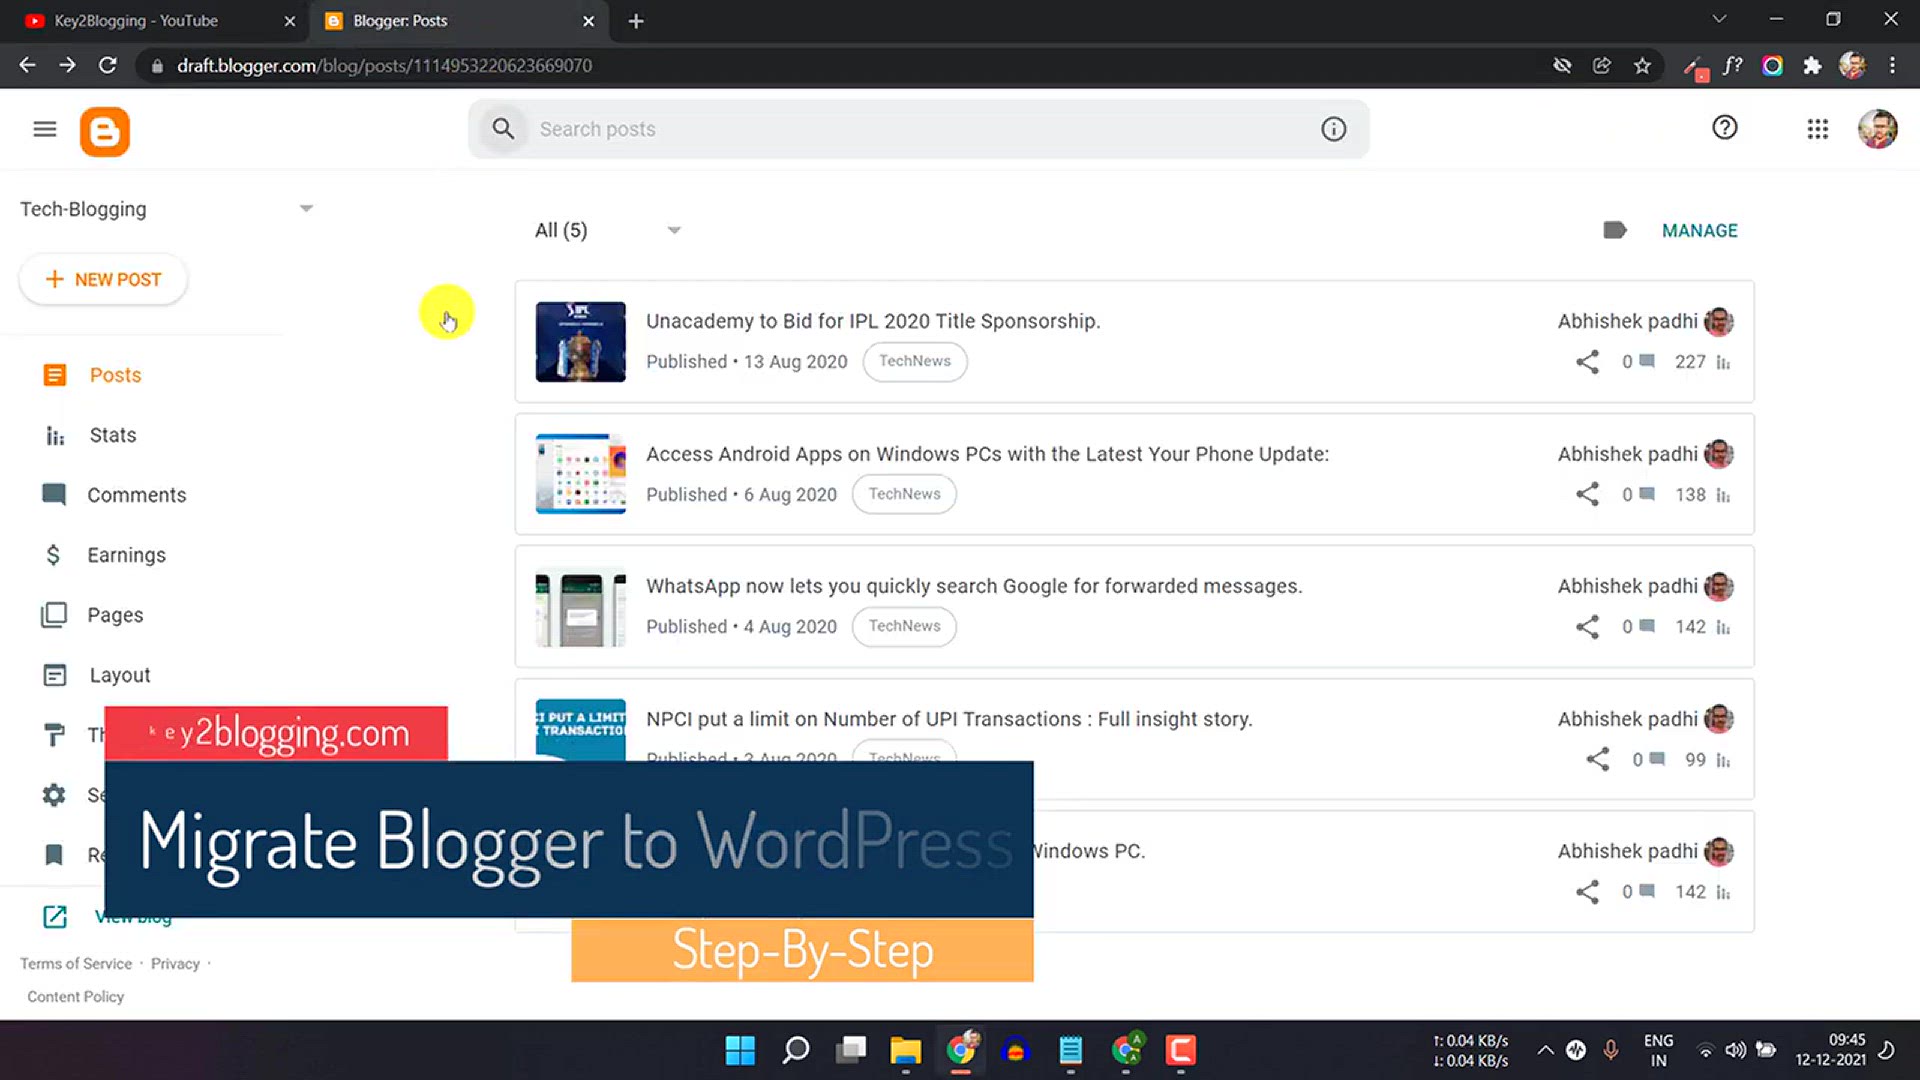Click the Blogger logo icon
The height and width of the screenshot is (1080, 1920).
coord(105,132)
